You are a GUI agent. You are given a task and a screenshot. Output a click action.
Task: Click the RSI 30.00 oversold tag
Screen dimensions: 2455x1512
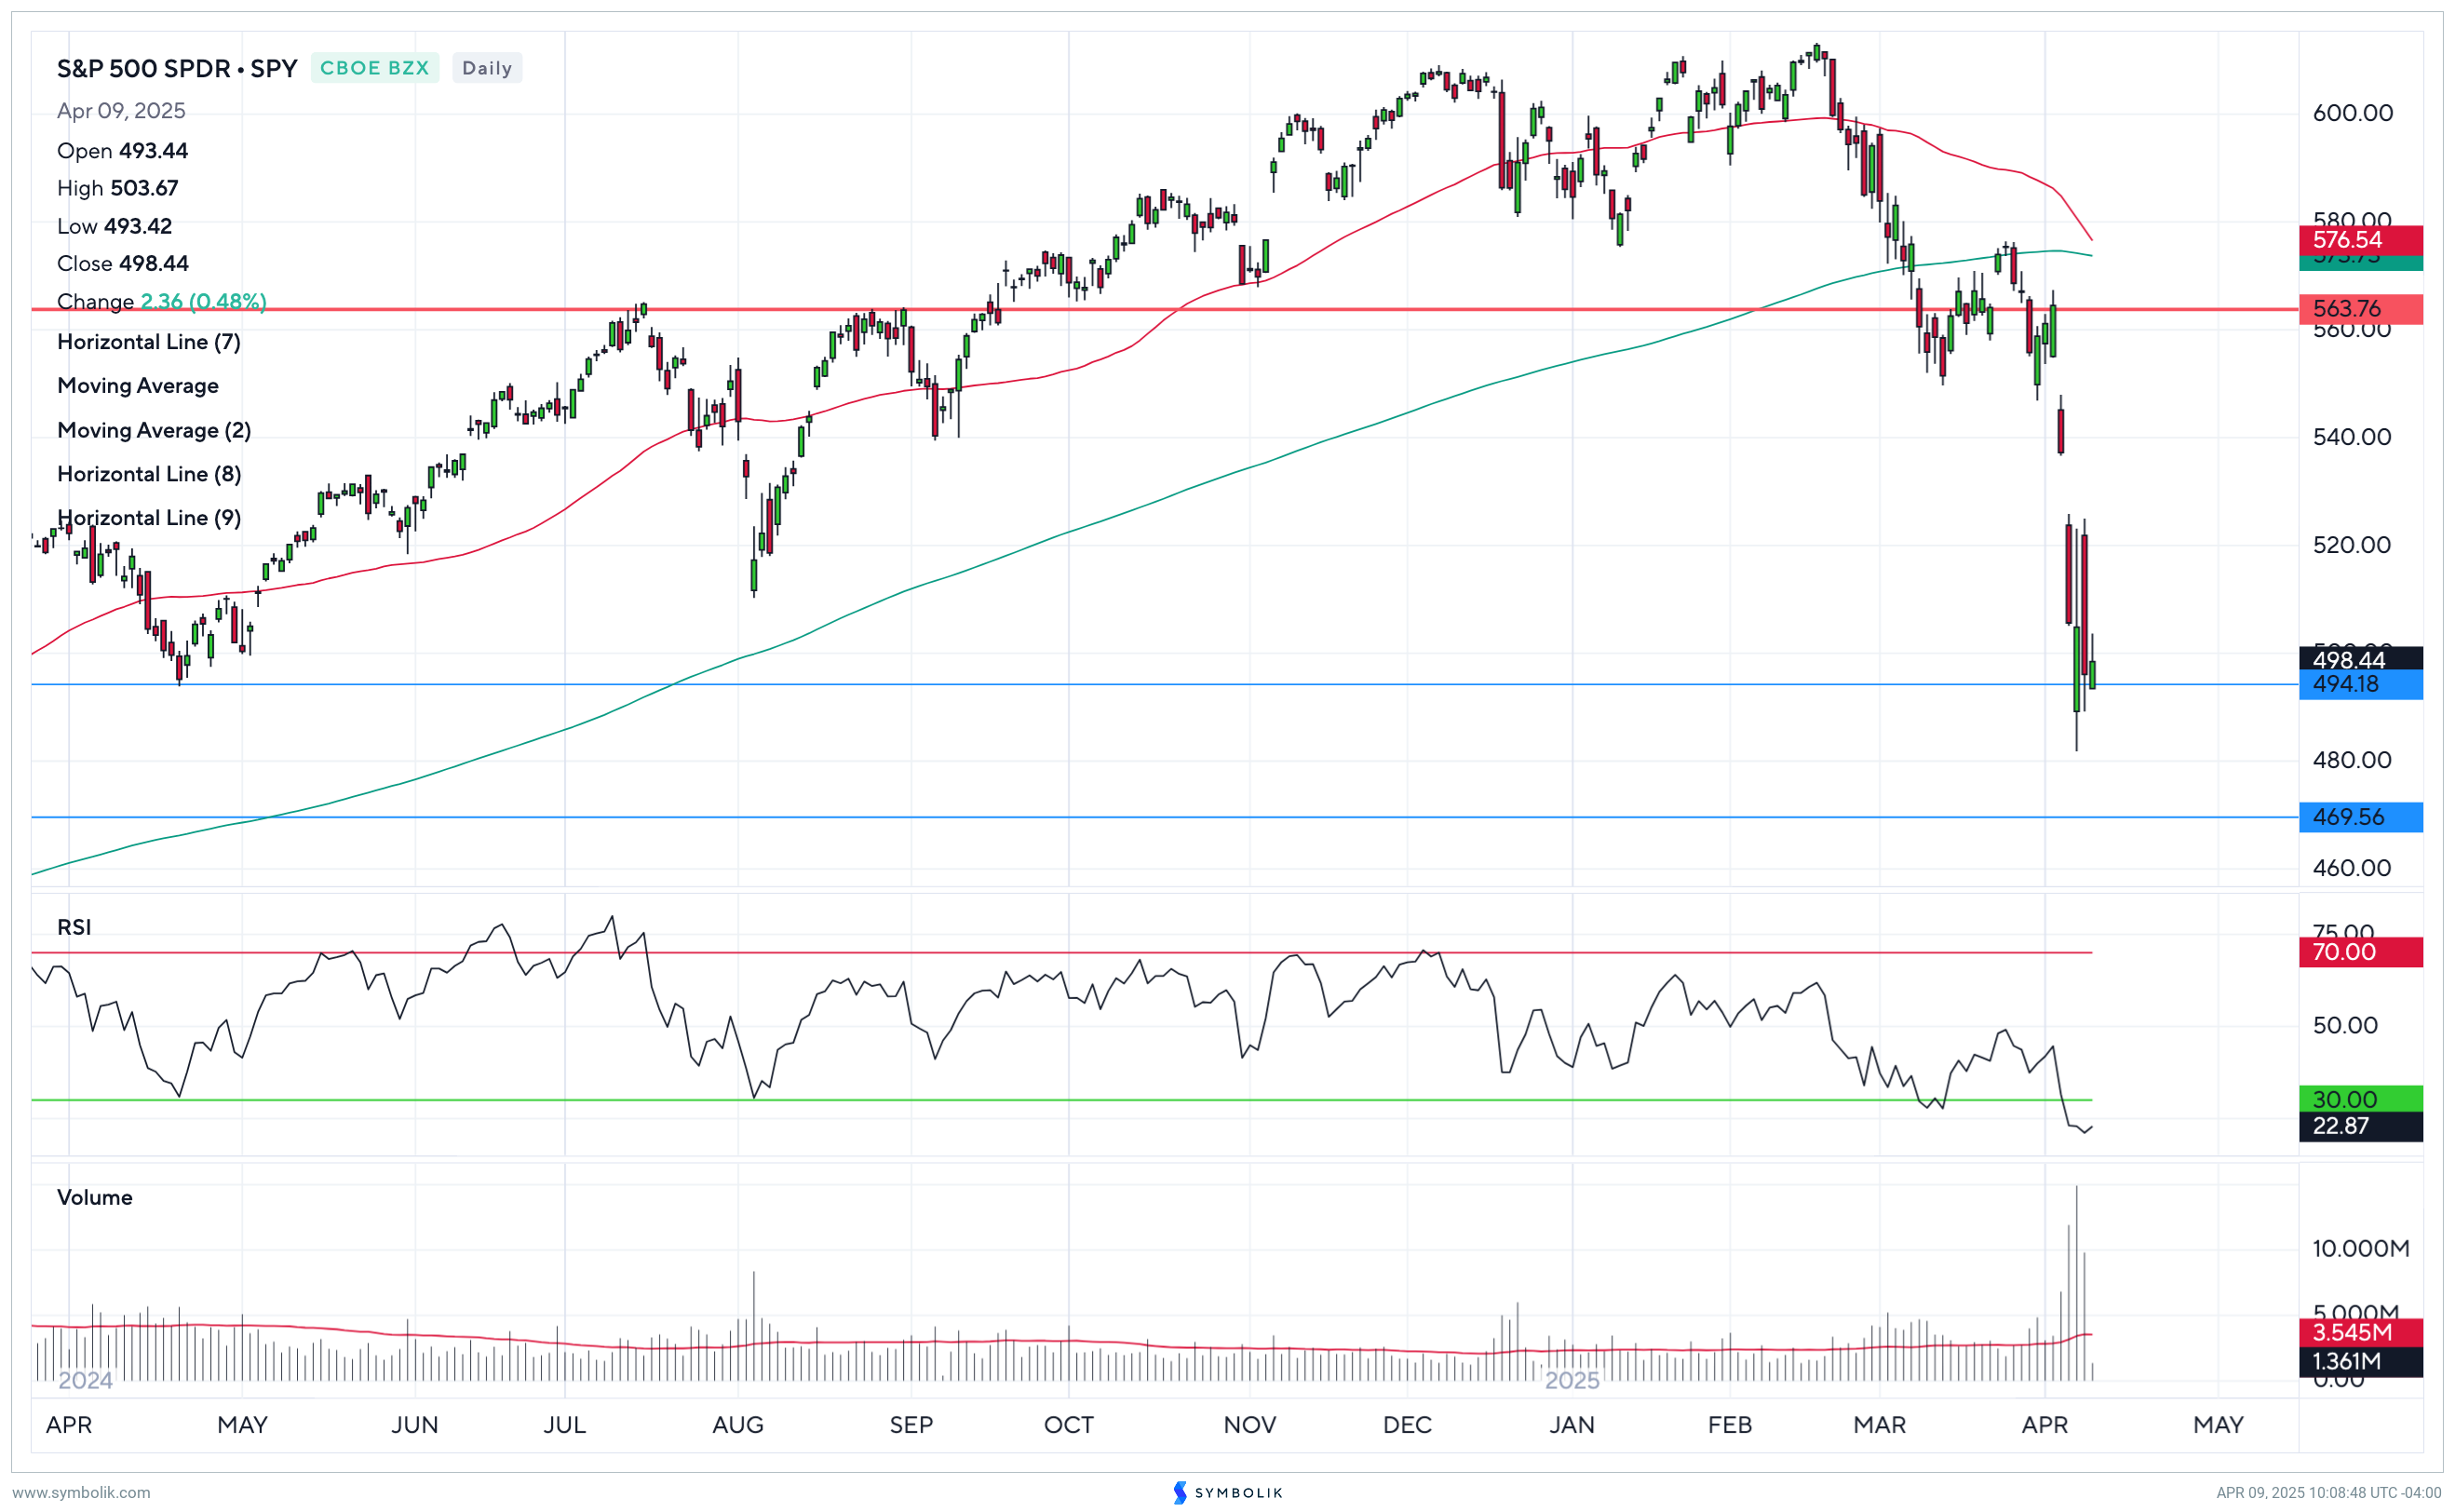pos(2360,1099)
